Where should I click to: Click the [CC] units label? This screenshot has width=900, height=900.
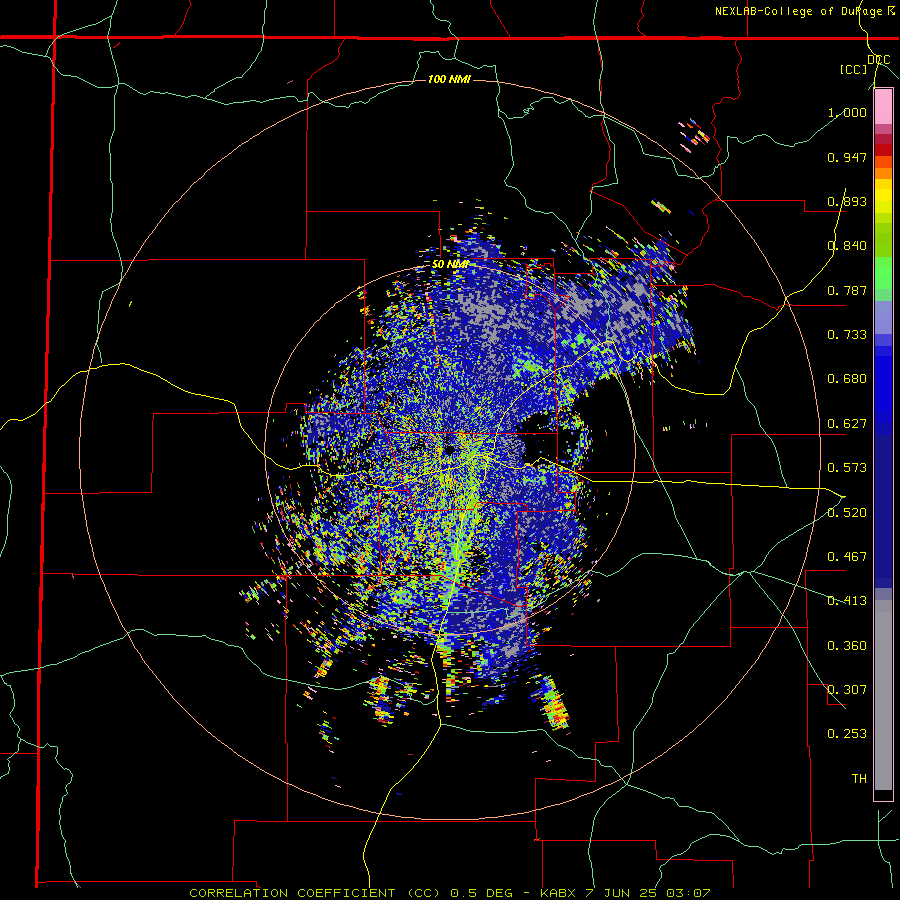click(x=854, y=69)
